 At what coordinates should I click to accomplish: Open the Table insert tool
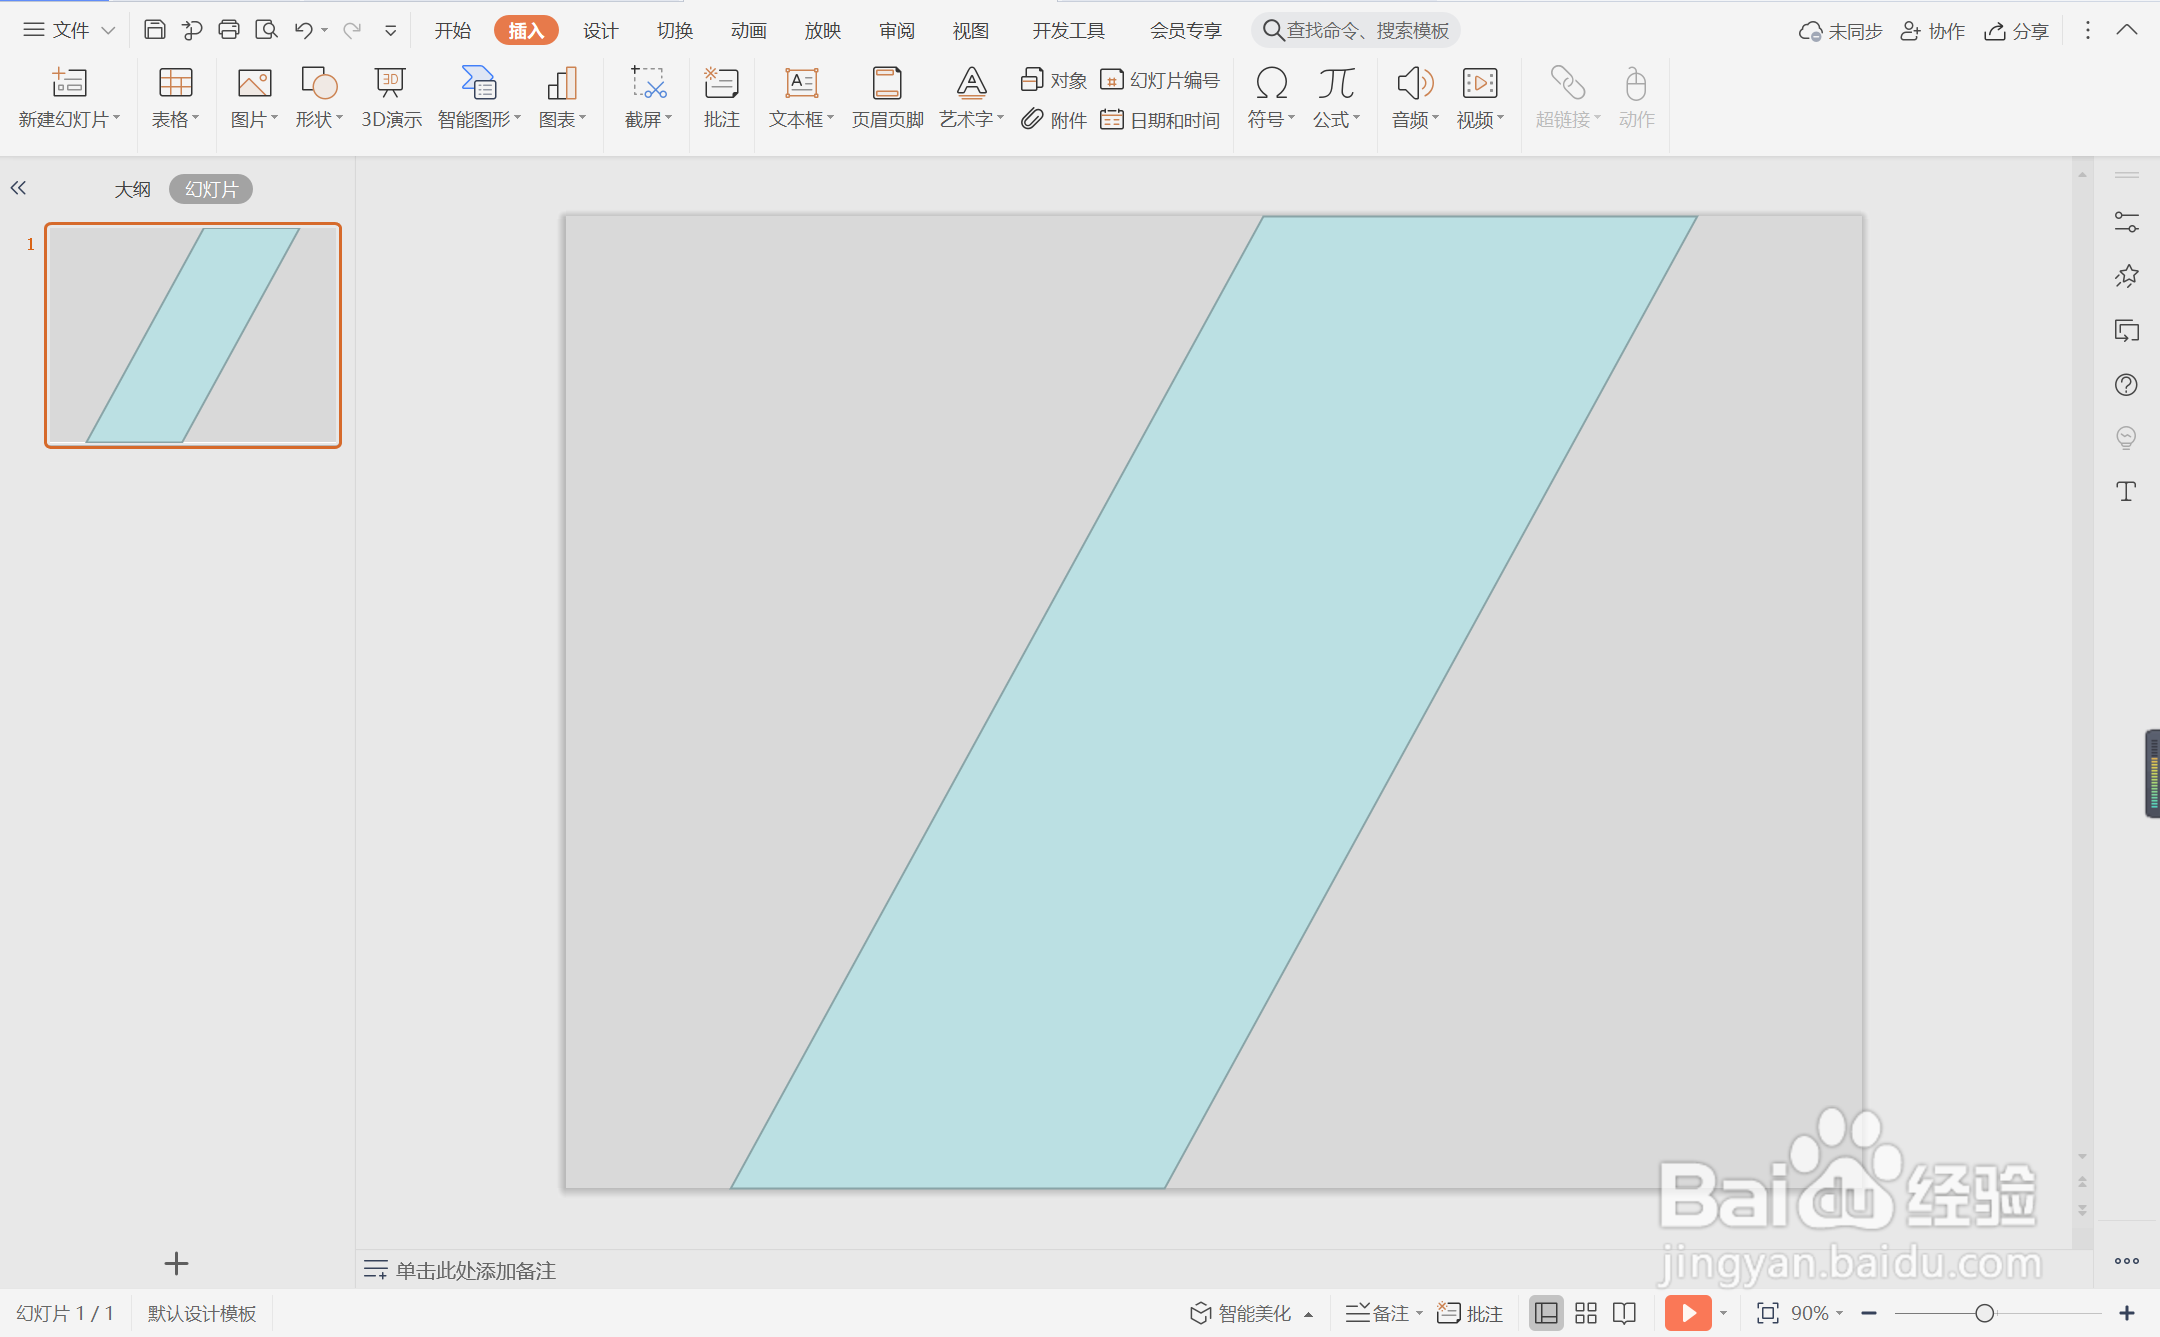click(x=176, y=83)
